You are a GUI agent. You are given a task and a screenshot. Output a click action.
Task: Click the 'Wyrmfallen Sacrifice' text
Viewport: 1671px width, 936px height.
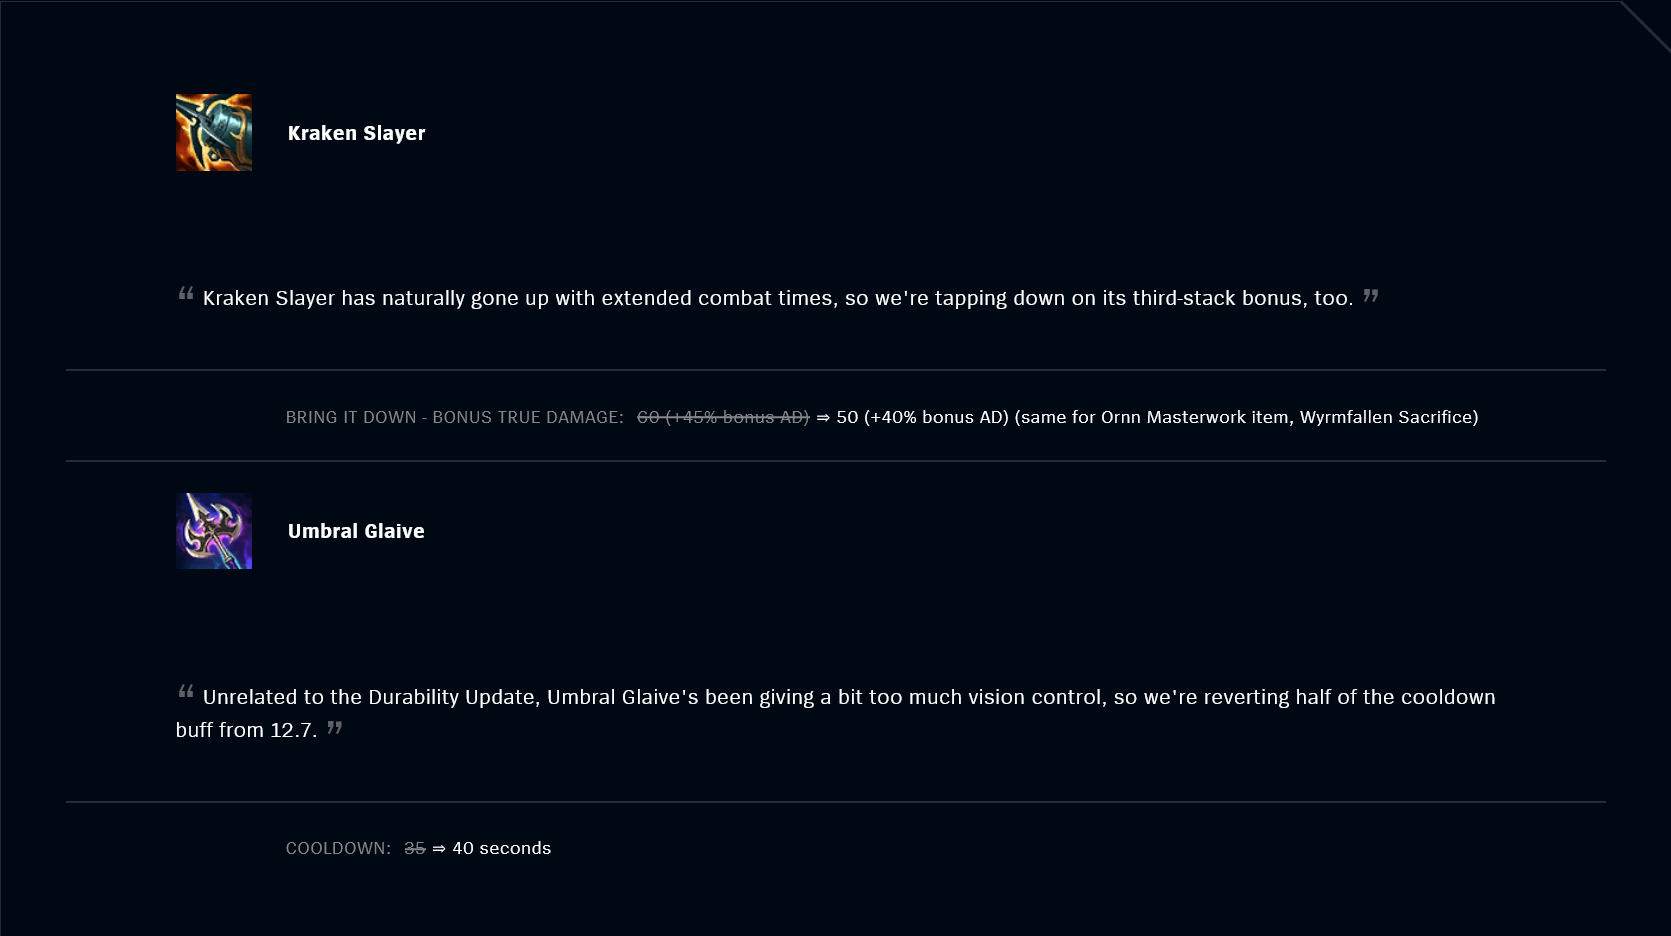coord(1389,417)
